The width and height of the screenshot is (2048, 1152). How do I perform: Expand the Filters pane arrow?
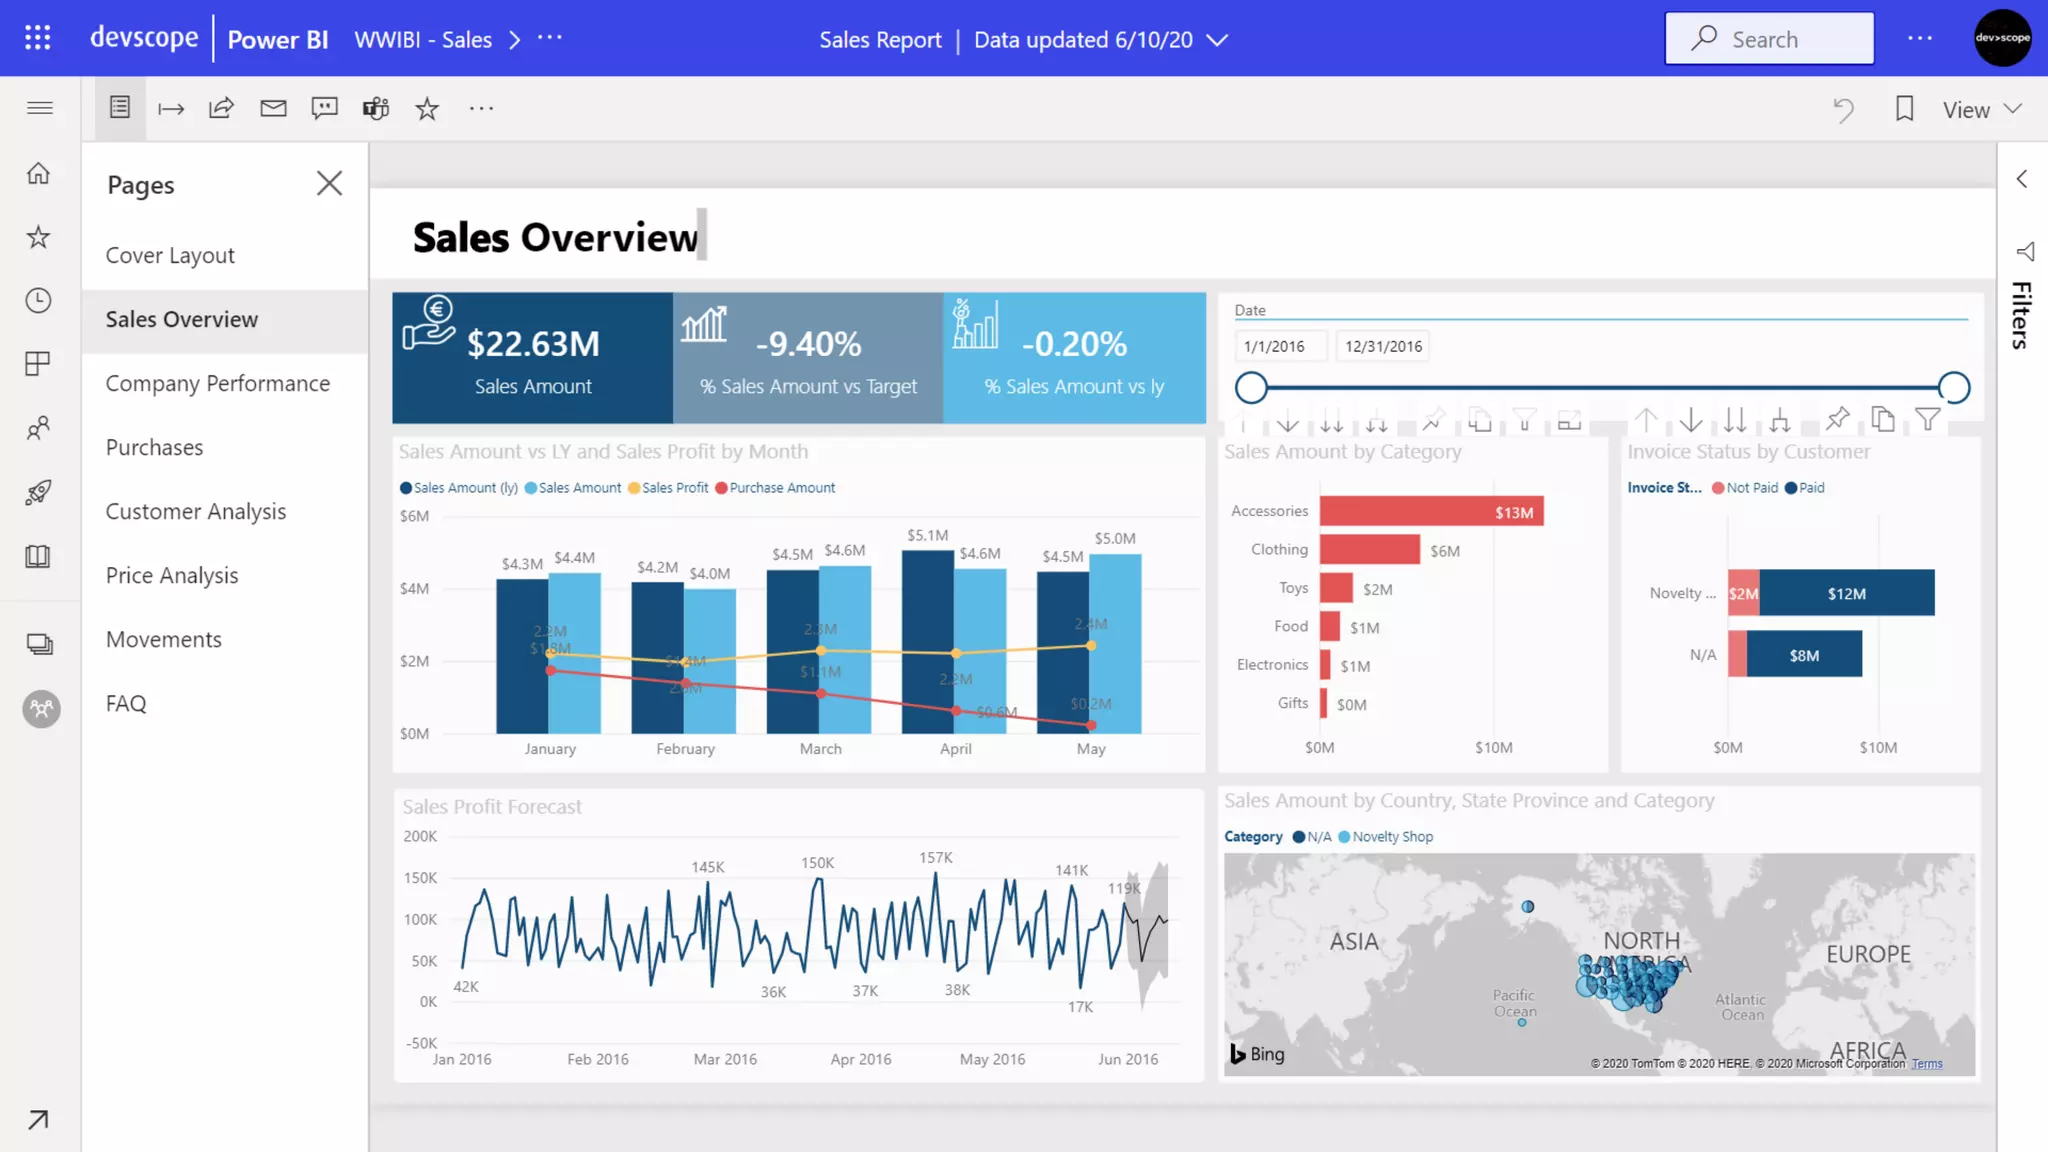click(x=2022, y=179)
